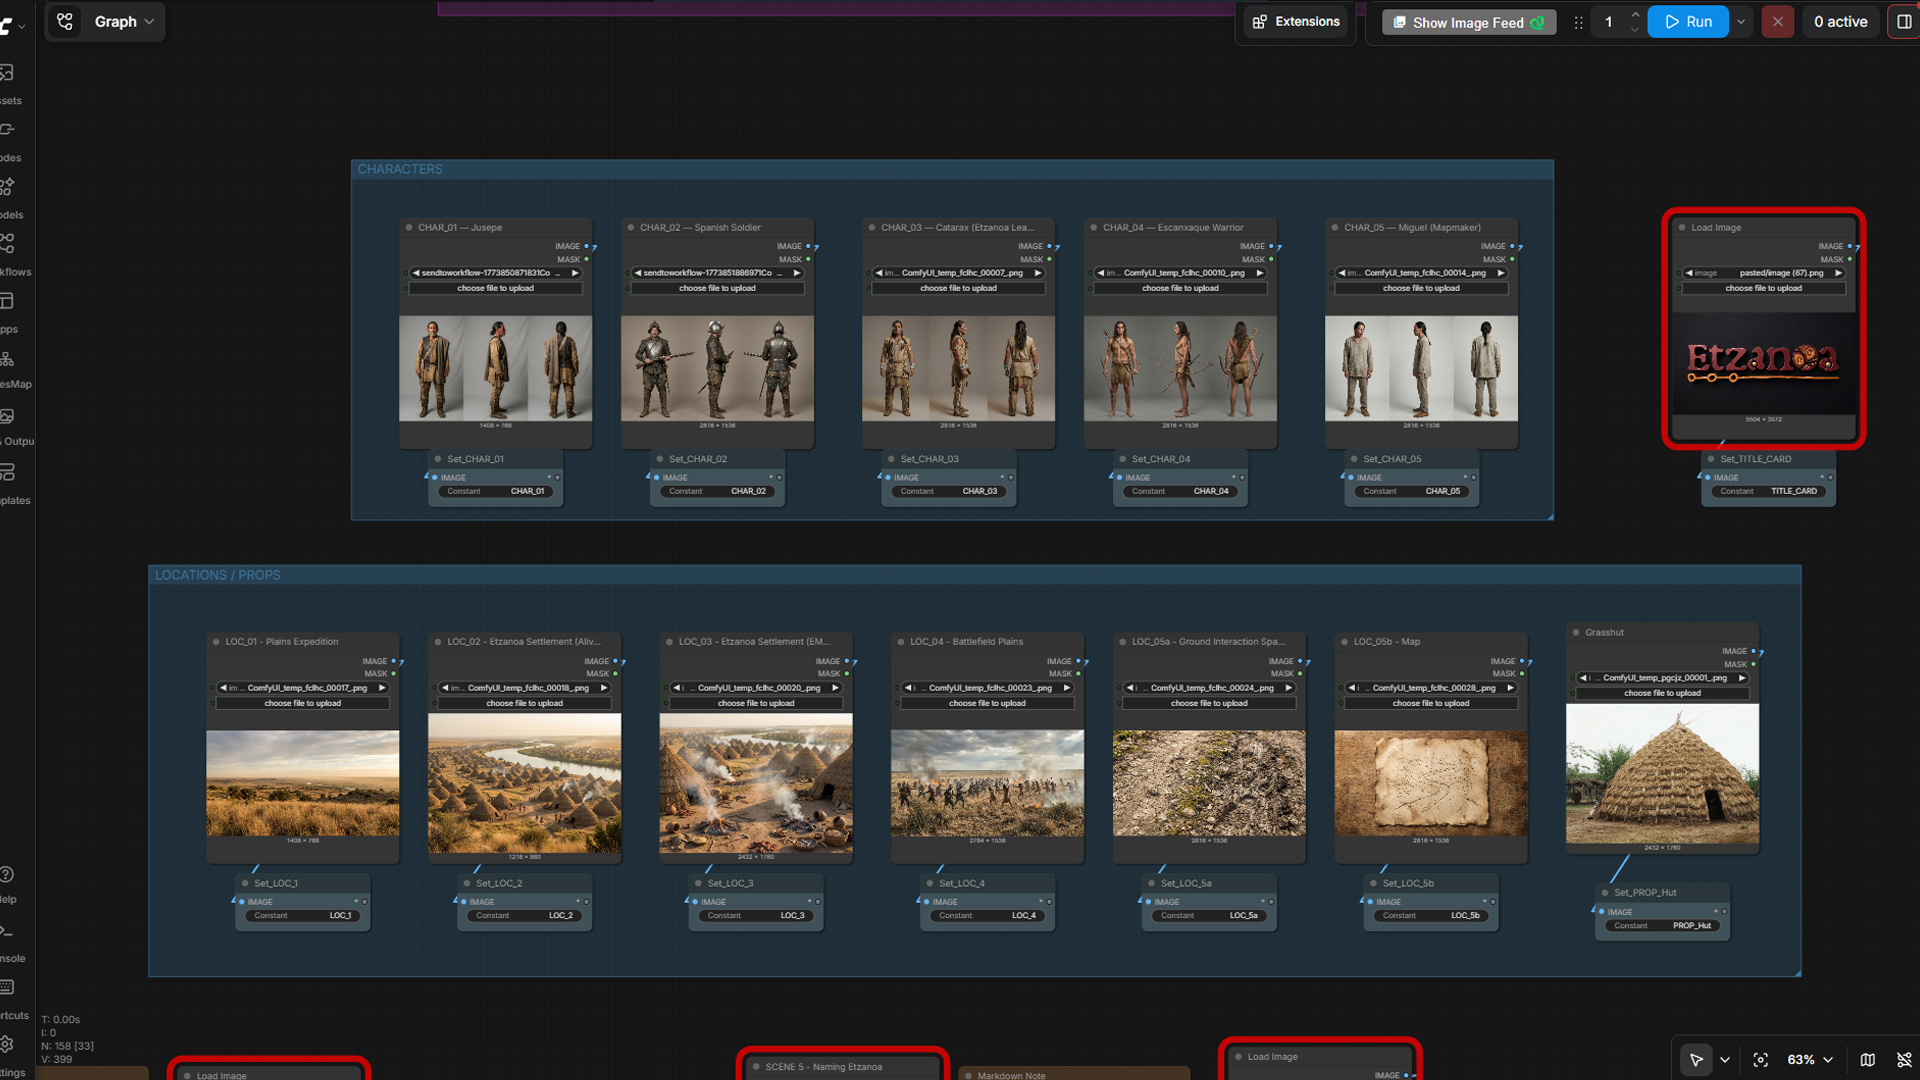Select previous image in CHAR_02 Spanish Soldier node
This screenshot has height=1080, width=1920.
(x=638, y=272)
